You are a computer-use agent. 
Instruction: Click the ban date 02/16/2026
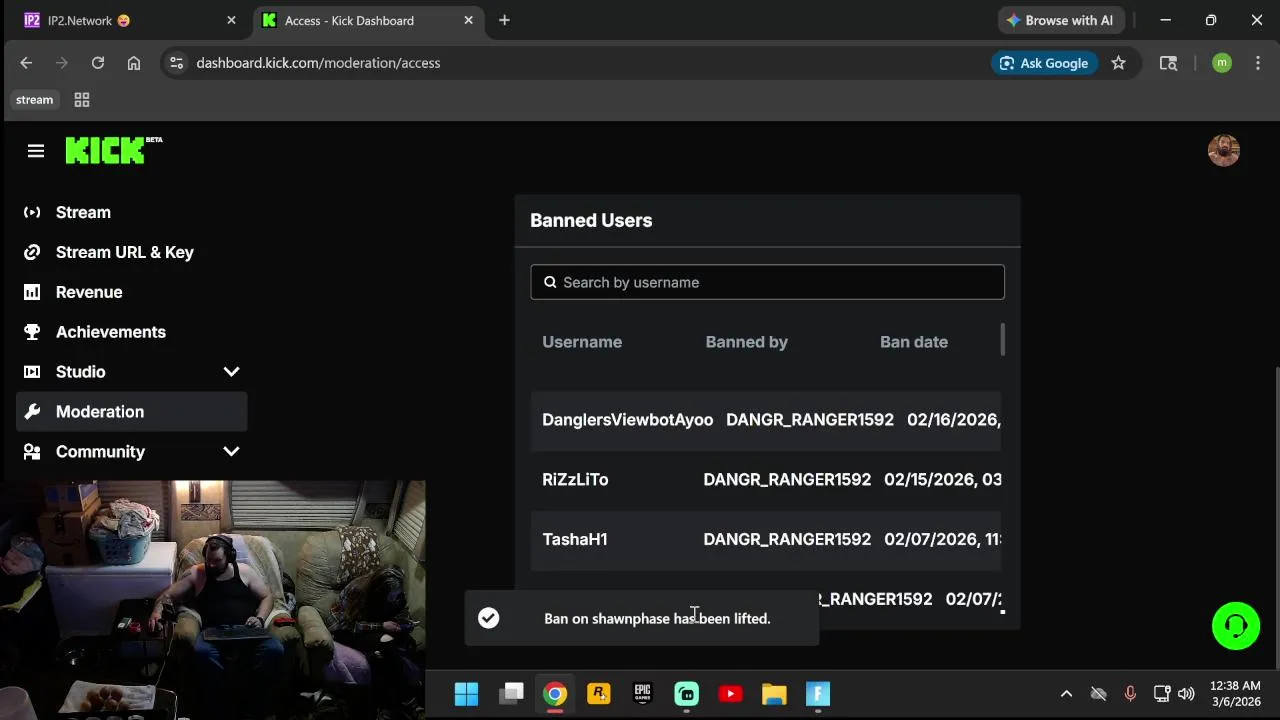coord(953,420)
